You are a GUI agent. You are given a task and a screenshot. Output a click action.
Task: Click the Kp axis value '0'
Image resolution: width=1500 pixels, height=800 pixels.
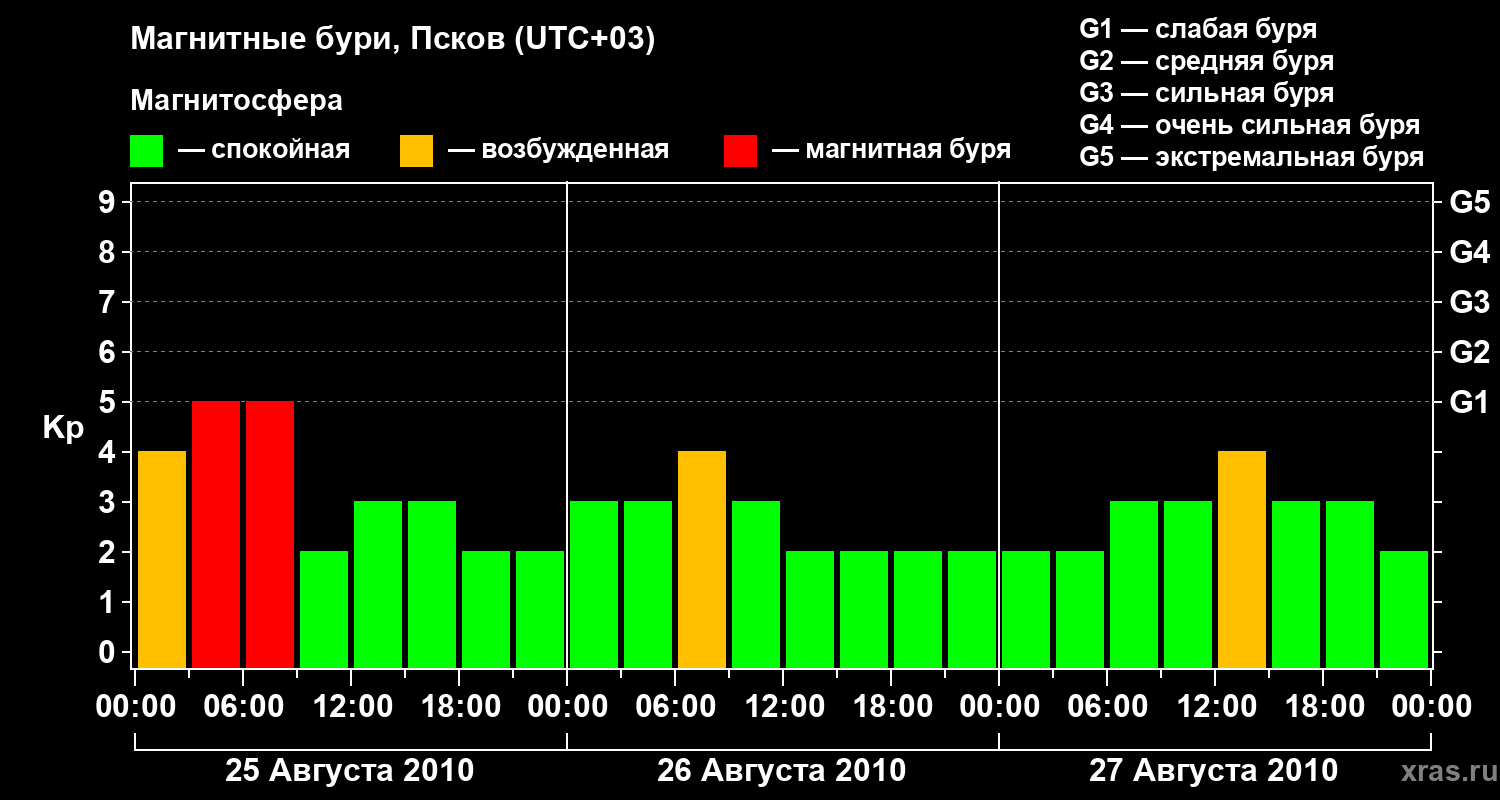coord(109,653)
